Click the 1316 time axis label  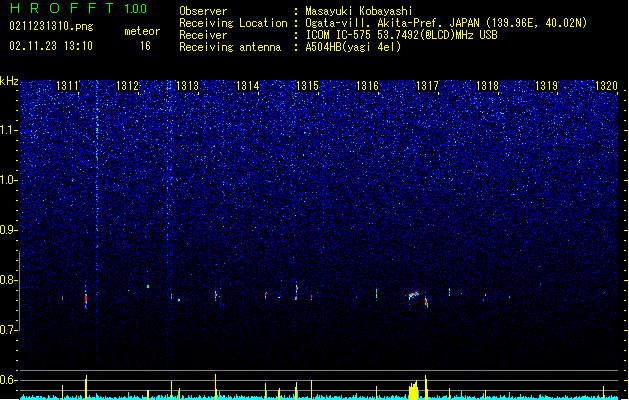[367, 86]
